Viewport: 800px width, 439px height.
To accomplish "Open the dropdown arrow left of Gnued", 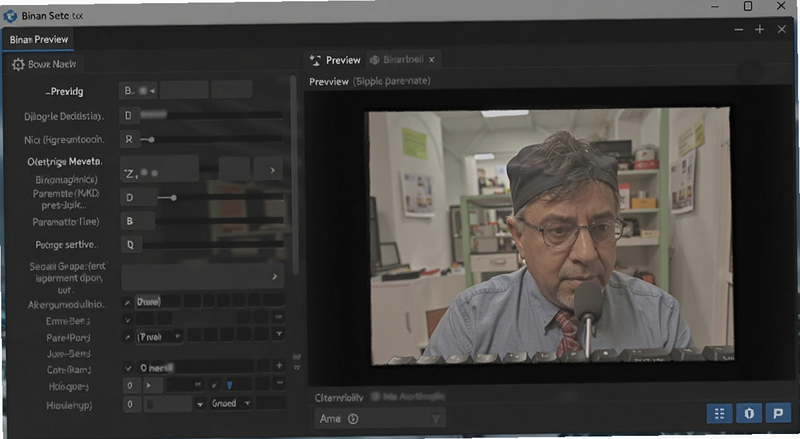I will click(200, 404).
